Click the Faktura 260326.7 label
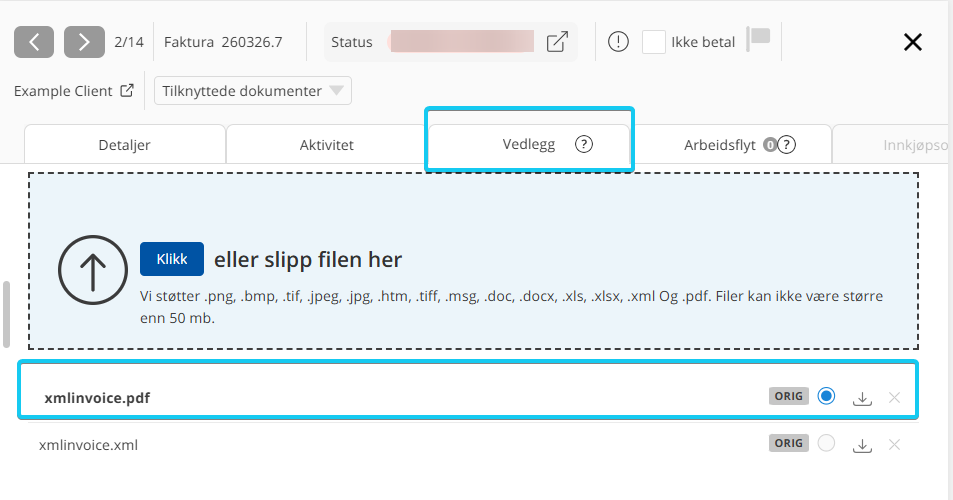The width and height of the screenshot is (953, 500). [x=223, y=42]
